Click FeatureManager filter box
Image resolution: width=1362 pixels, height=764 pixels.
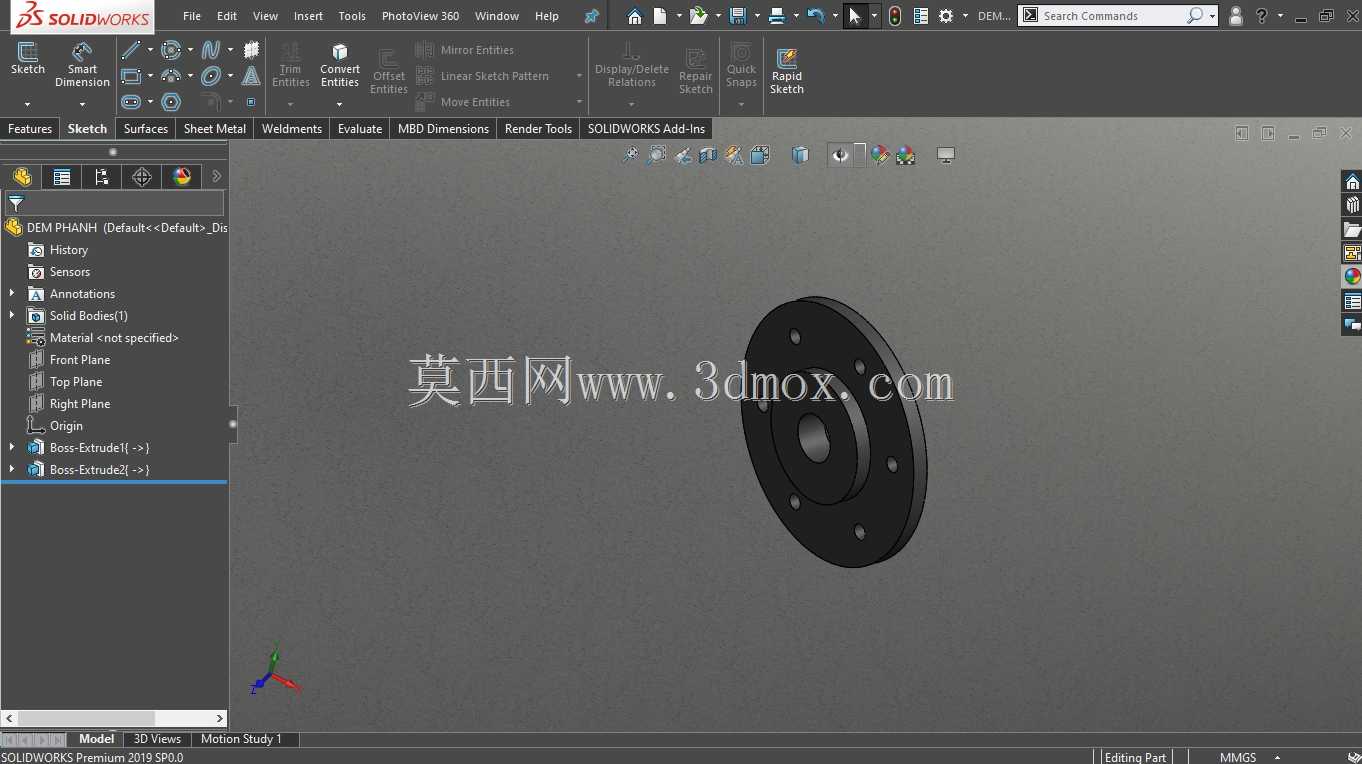pyautogui.click(x=114, y=203)
